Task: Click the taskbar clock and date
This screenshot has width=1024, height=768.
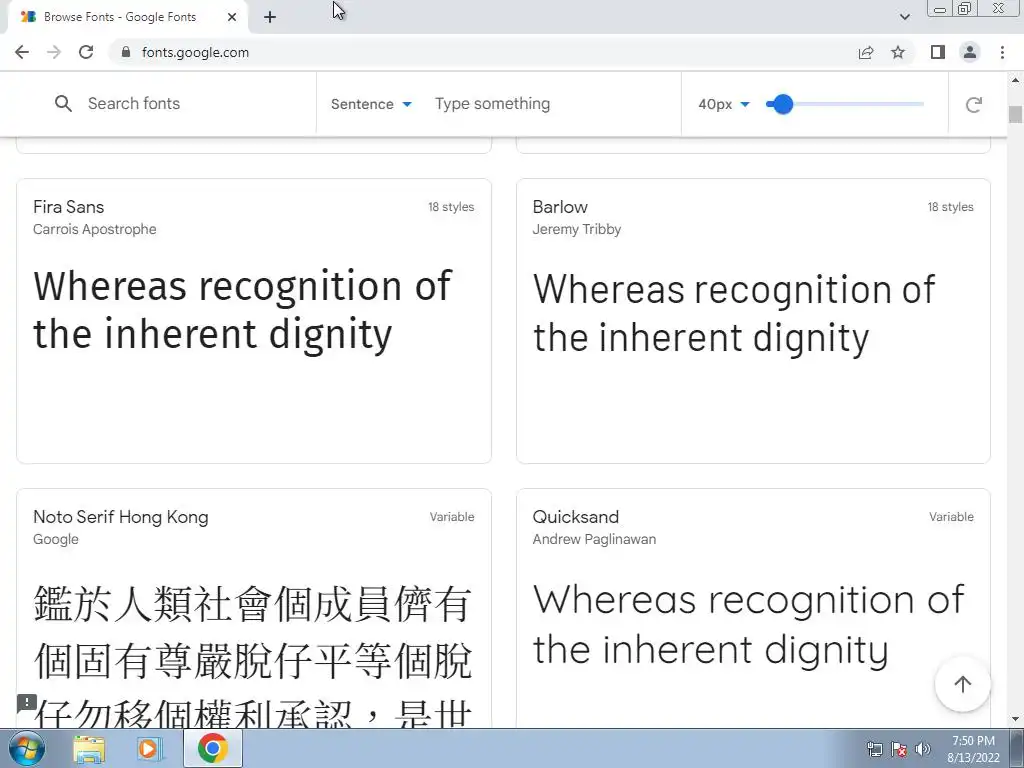Action: [x=973, y=749]
